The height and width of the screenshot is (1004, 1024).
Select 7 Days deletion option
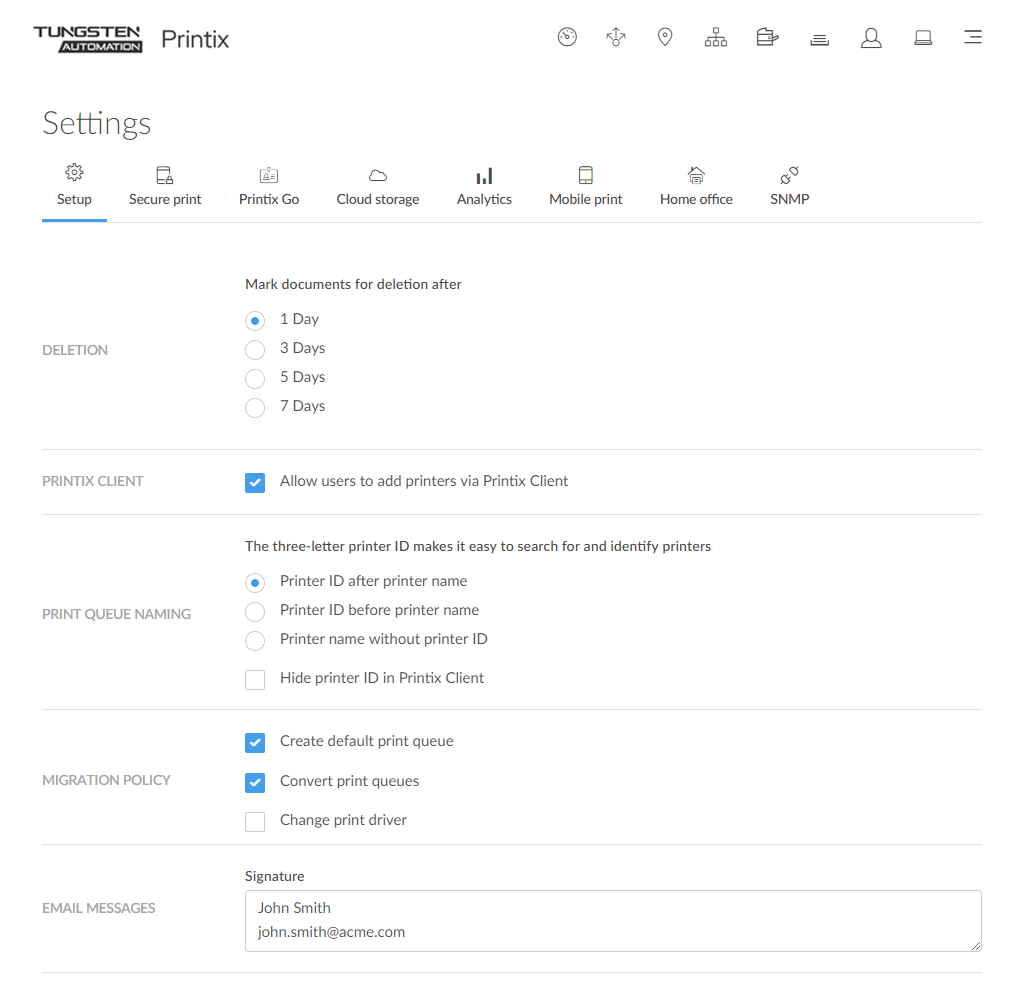pos(255,407)
